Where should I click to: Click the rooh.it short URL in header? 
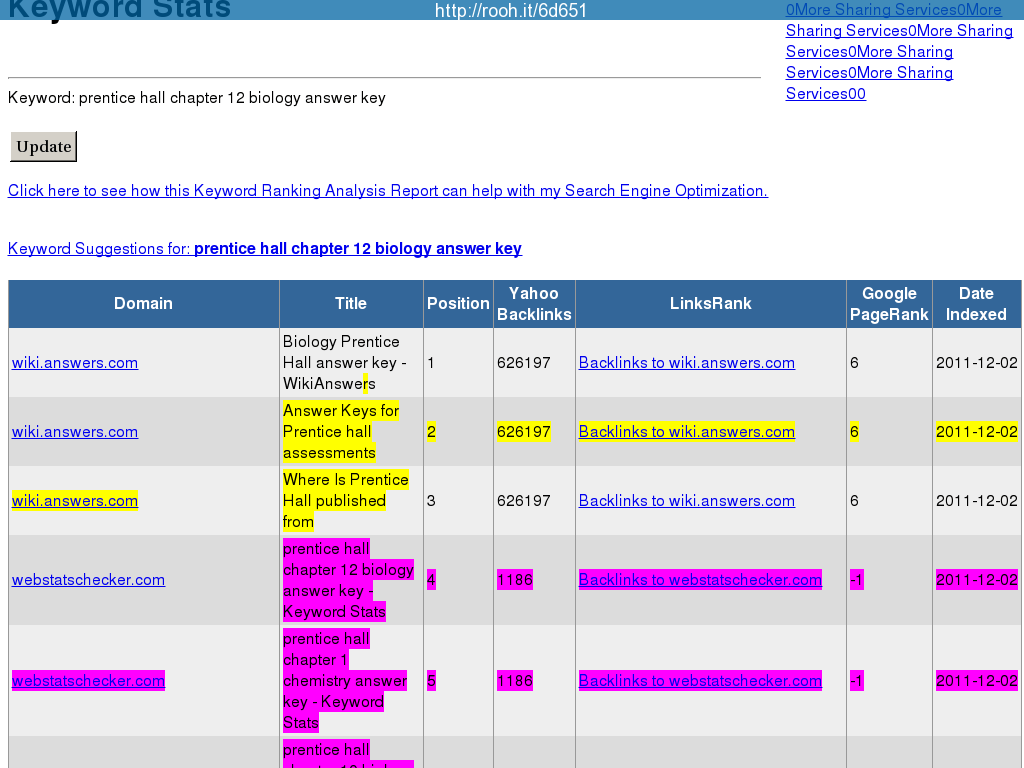510,11
